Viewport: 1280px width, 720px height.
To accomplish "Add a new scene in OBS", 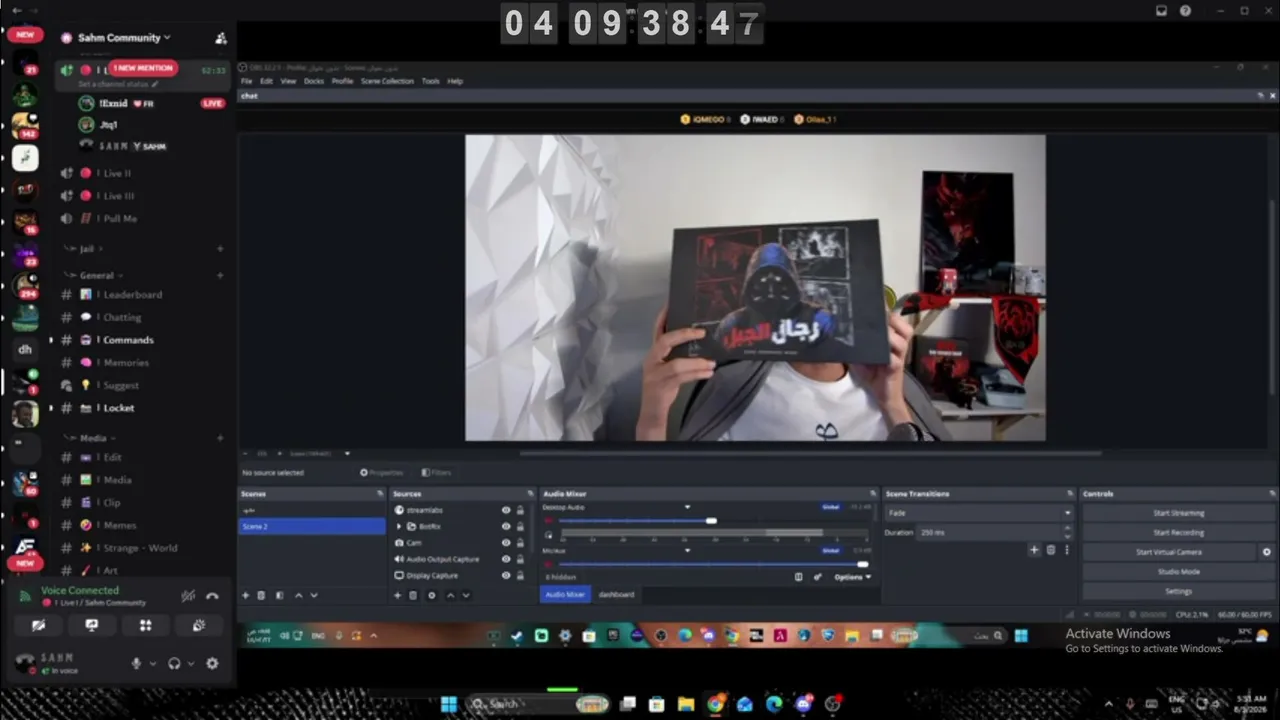I will click(x=245, y=596).
